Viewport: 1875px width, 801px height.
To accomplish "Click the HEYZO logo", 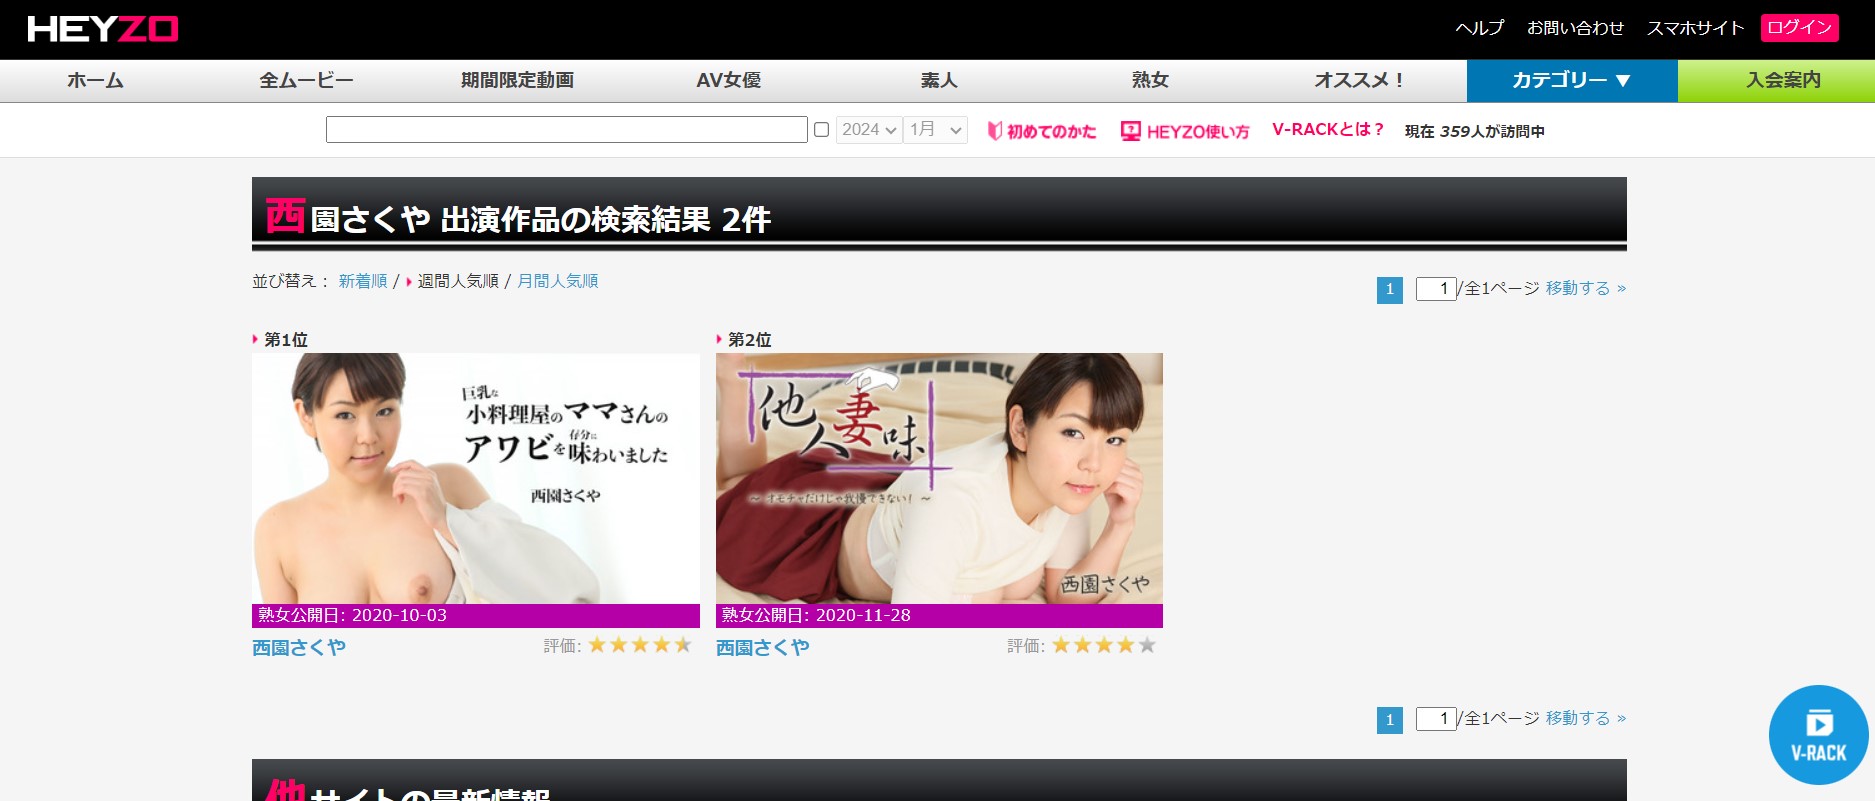I will tap(102, 29).
